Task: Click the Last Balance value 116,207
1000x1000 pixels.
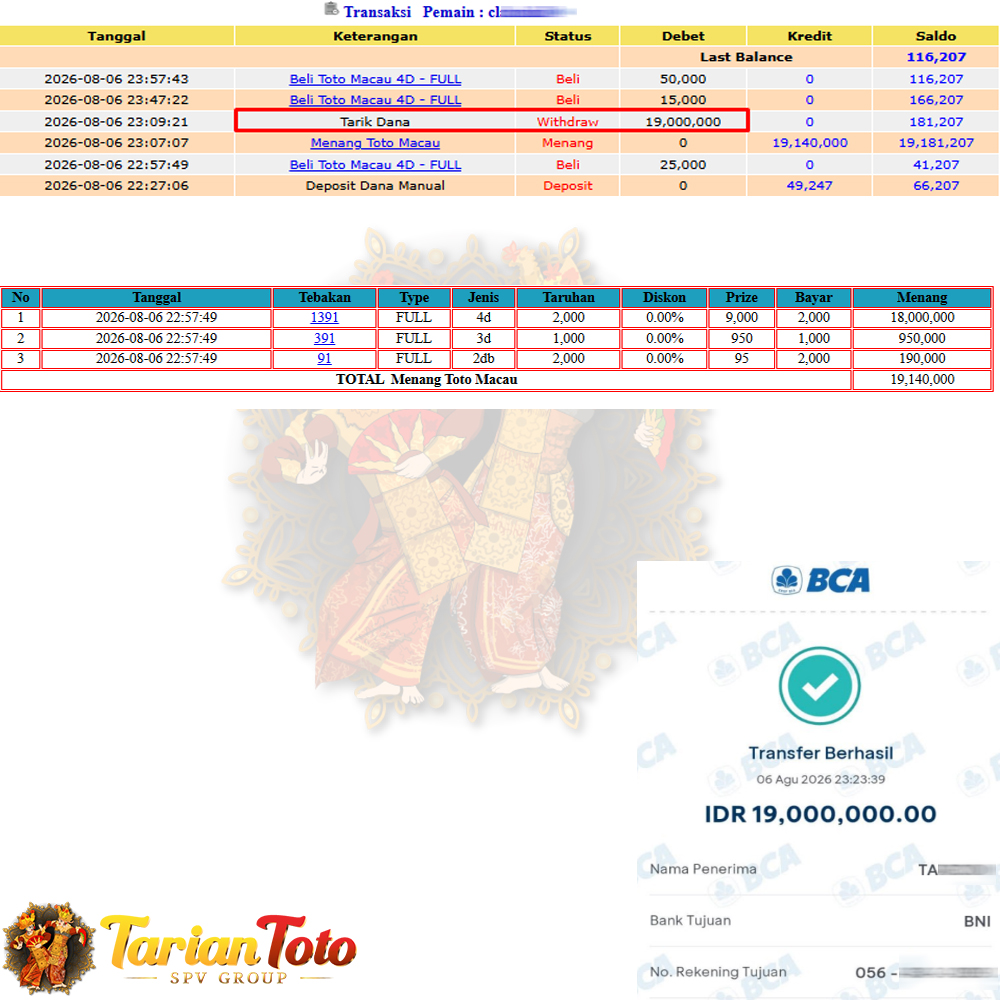Action: (x=936, y=57)
